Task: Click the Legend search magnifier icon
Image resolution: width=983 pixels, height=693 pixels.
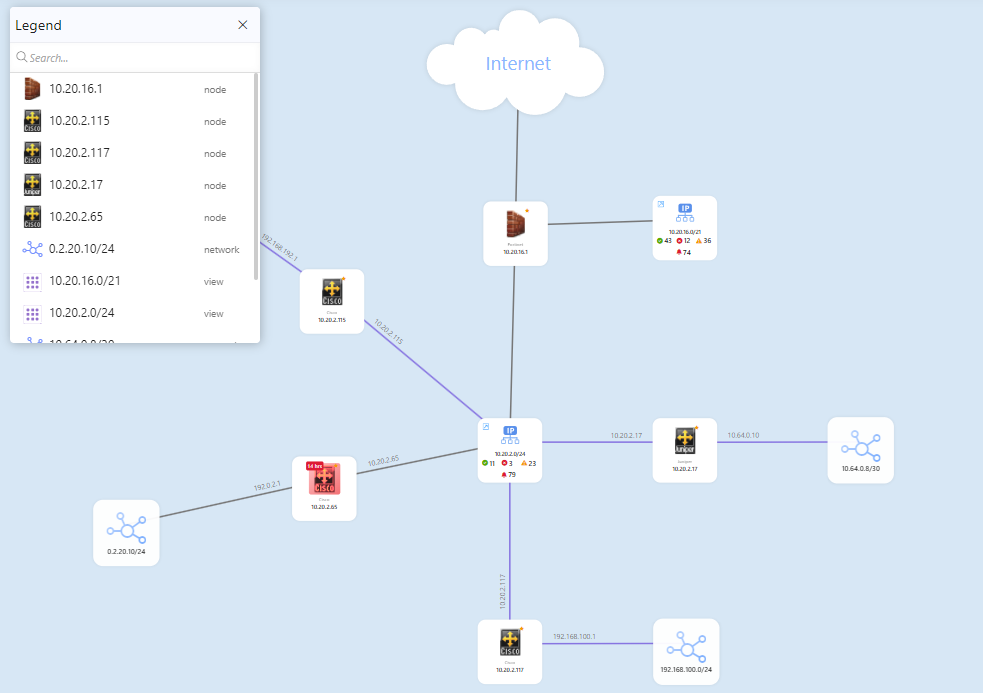Action: point(21,57)
